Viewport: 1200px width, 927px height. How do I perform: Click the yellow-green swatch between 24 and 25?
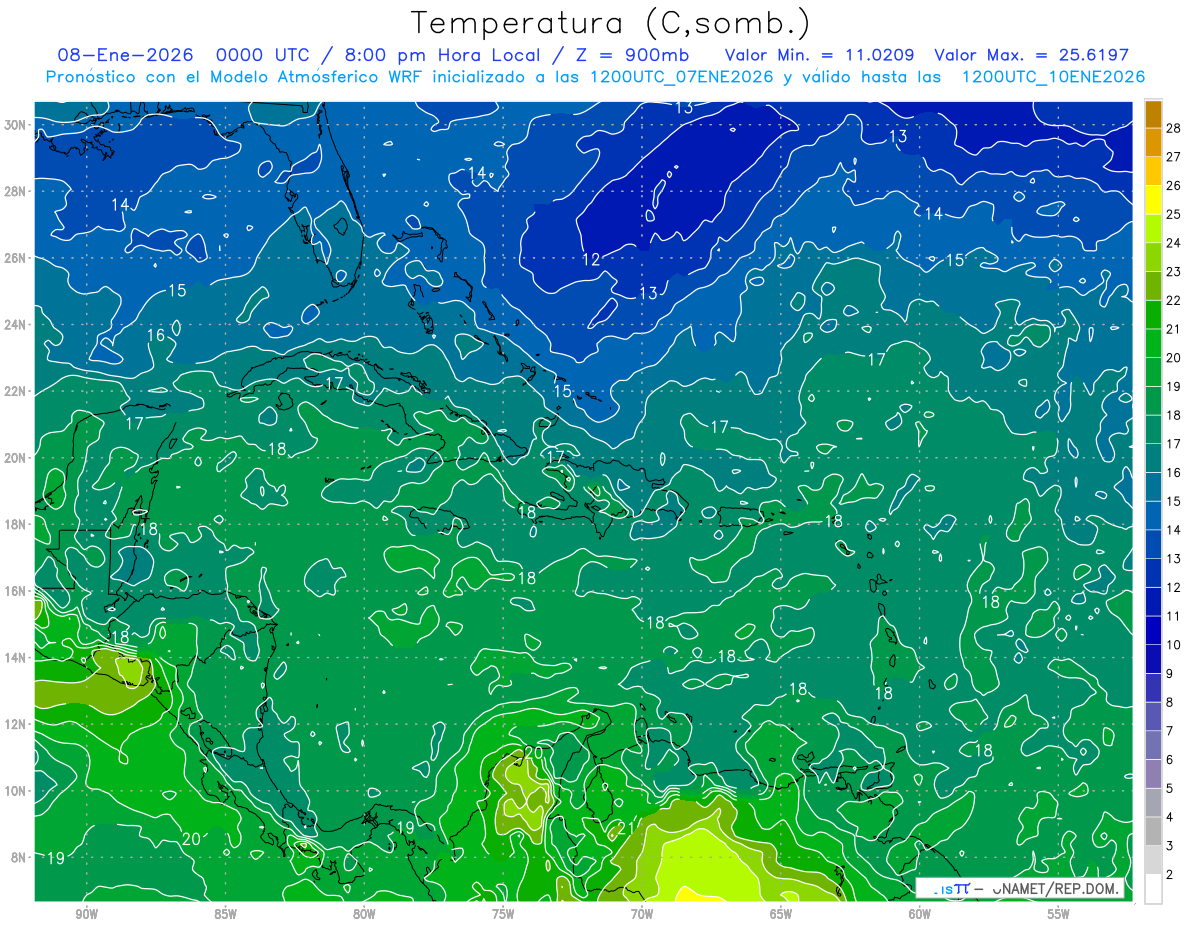pos(1153,229)
